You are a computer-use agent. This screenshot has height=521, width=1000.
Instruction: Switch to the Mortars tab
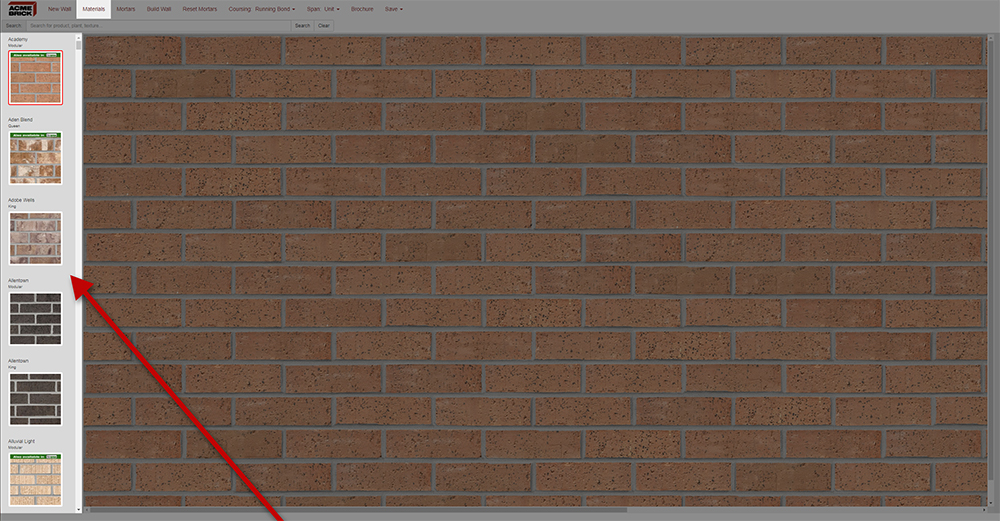[126, 8]
